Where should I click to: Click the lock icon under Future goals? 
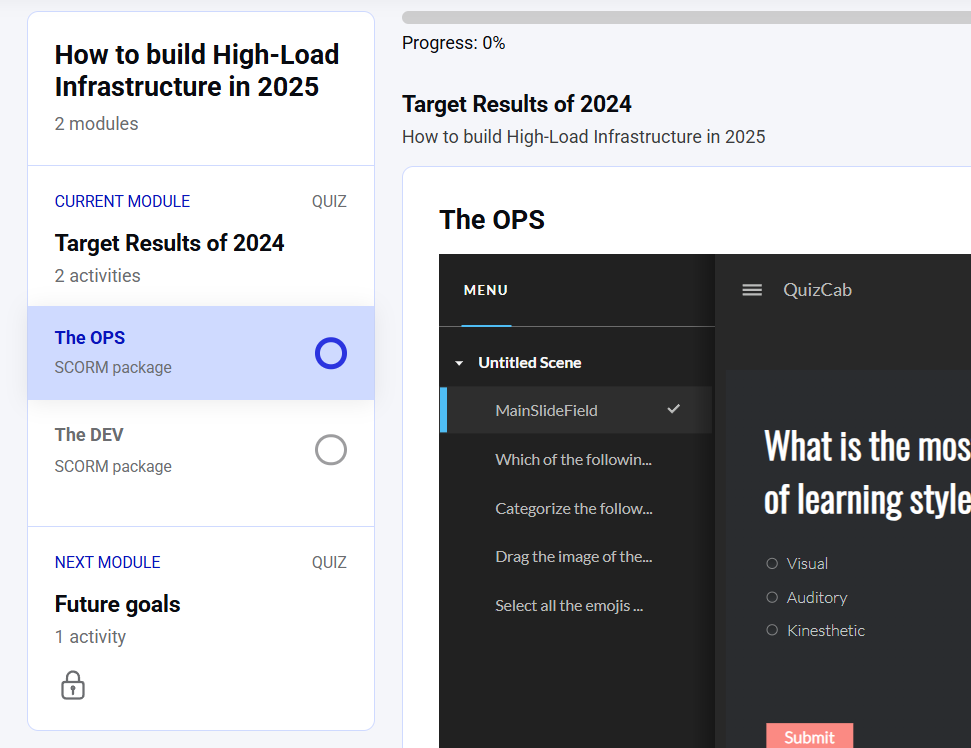73,685
